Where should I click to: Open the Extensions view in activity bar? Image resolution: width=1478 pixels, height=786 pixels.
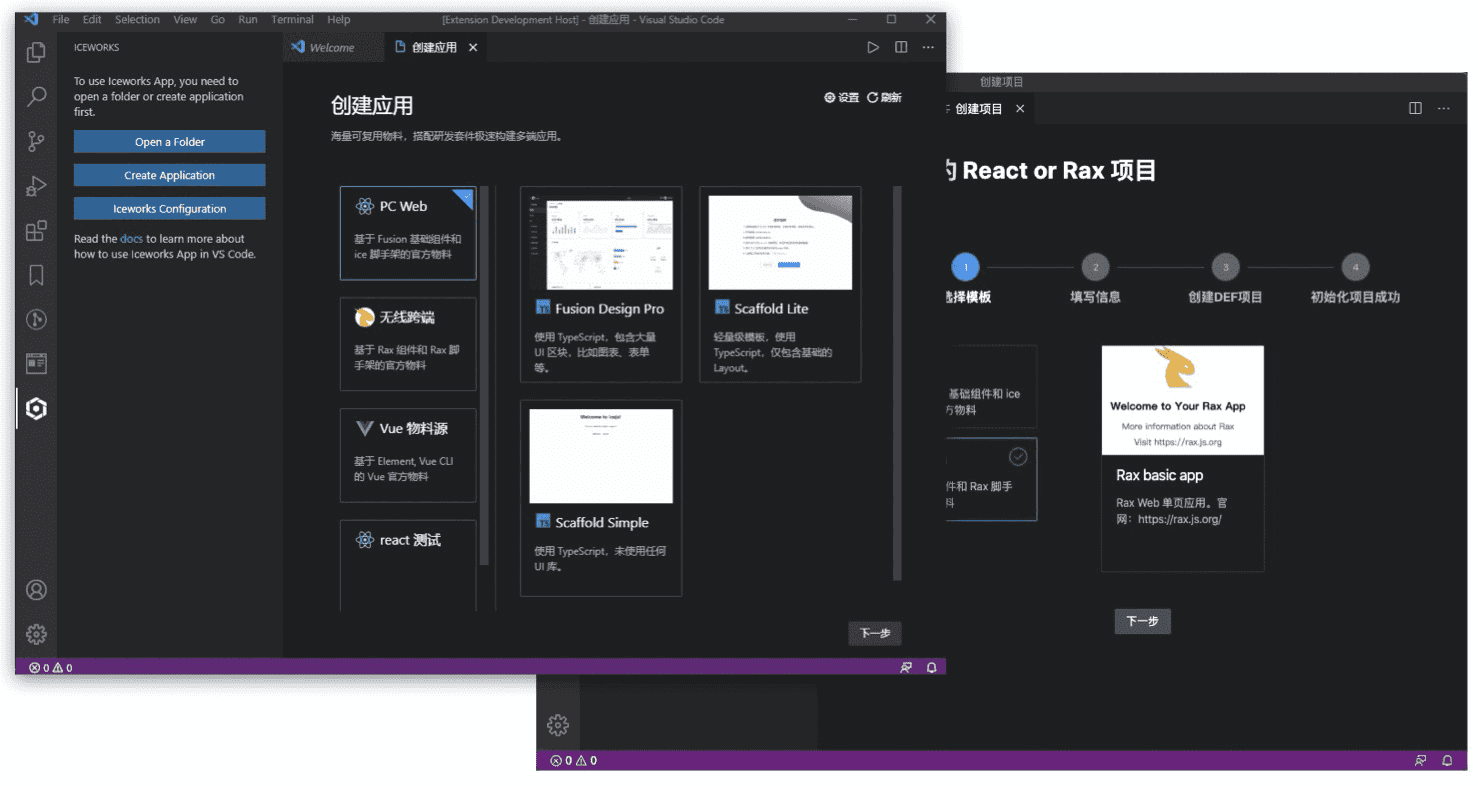pyautogui.click(x=36, y=231)
